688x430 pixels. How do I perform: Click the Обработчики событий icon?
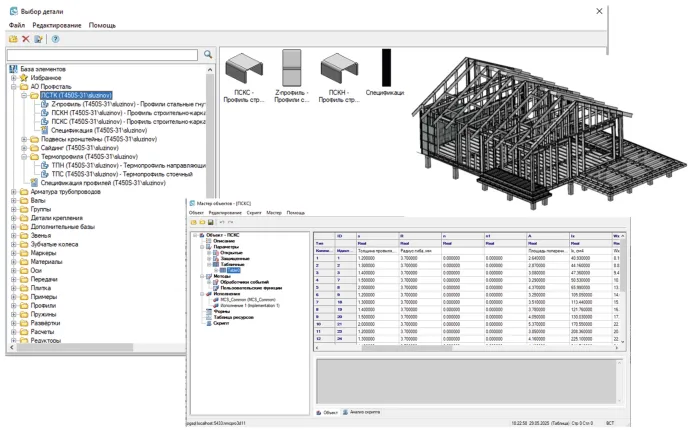pyautogui.click(x=215, y=282)
